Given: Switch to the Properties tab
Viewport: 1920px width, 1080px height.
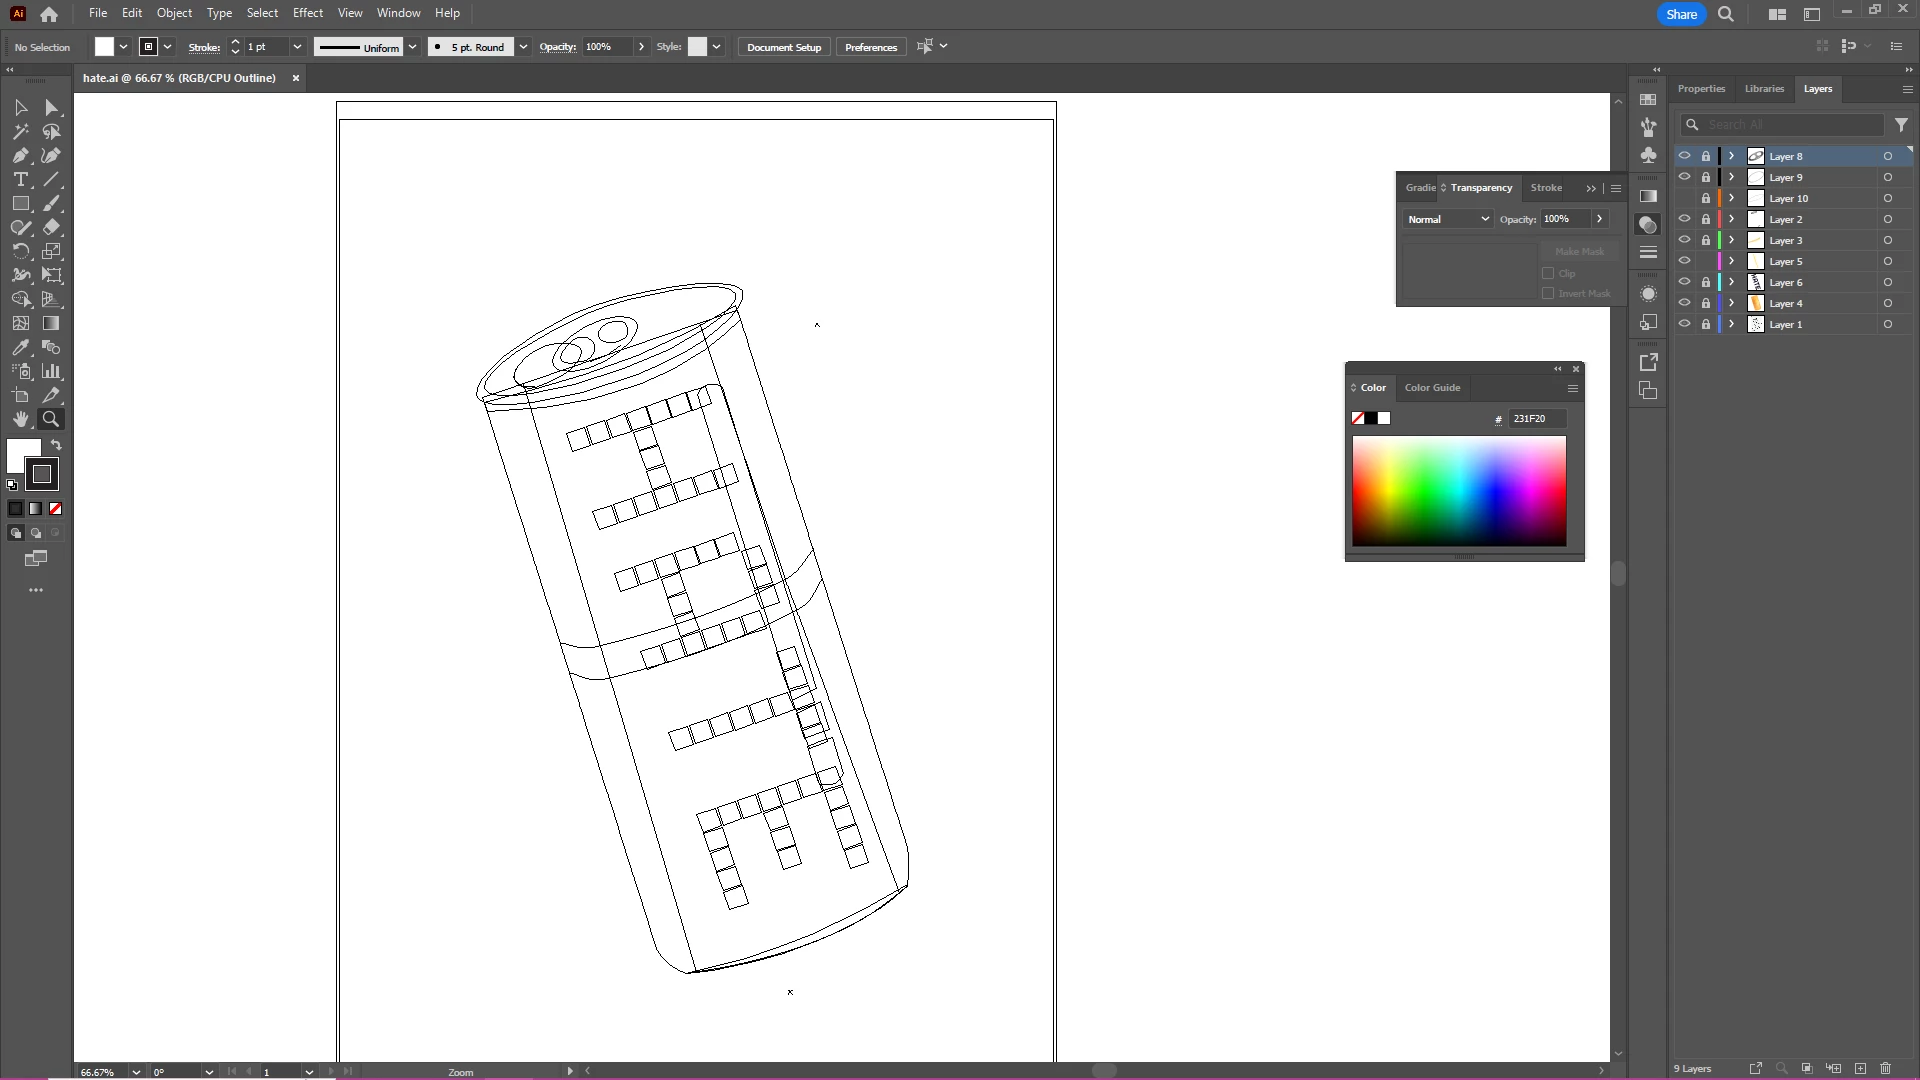Looking at the screenshot, I should coord(1701,89).
